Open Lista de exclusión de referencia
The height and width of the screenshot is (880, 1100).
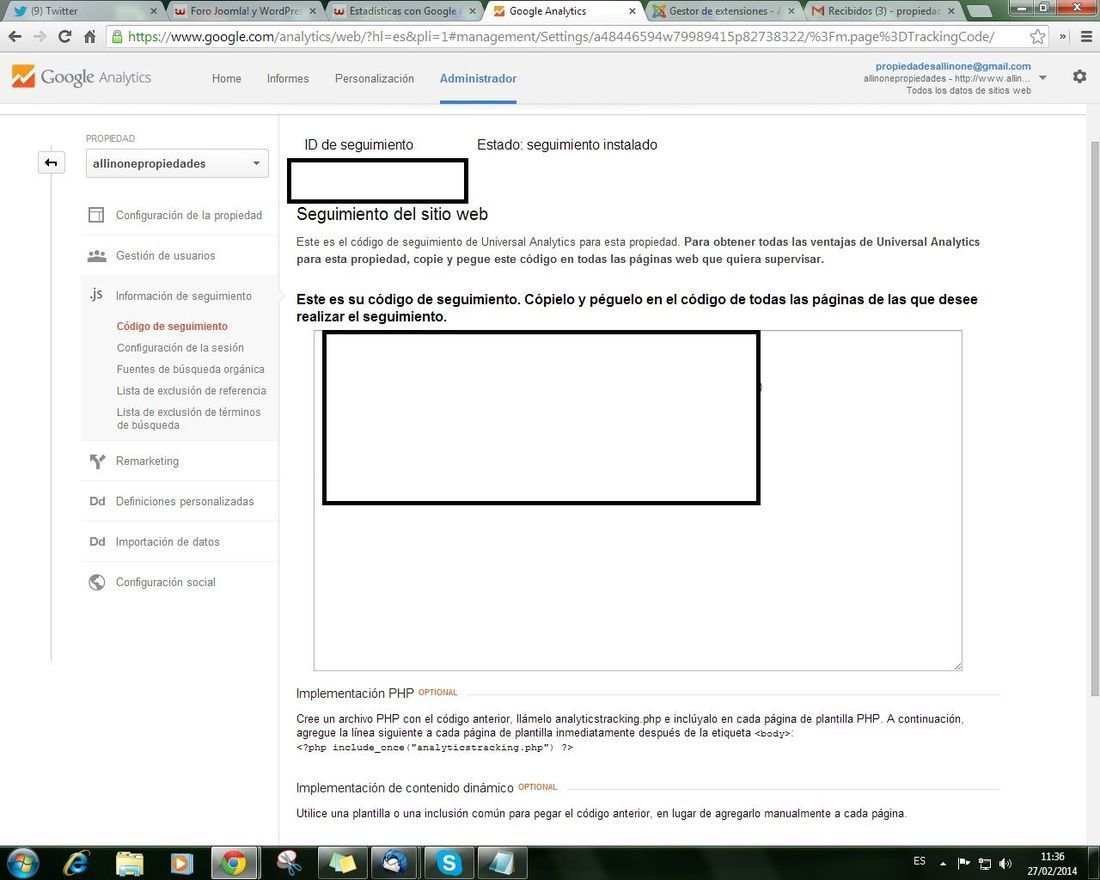pyautogui.click(x=192, y=390)
